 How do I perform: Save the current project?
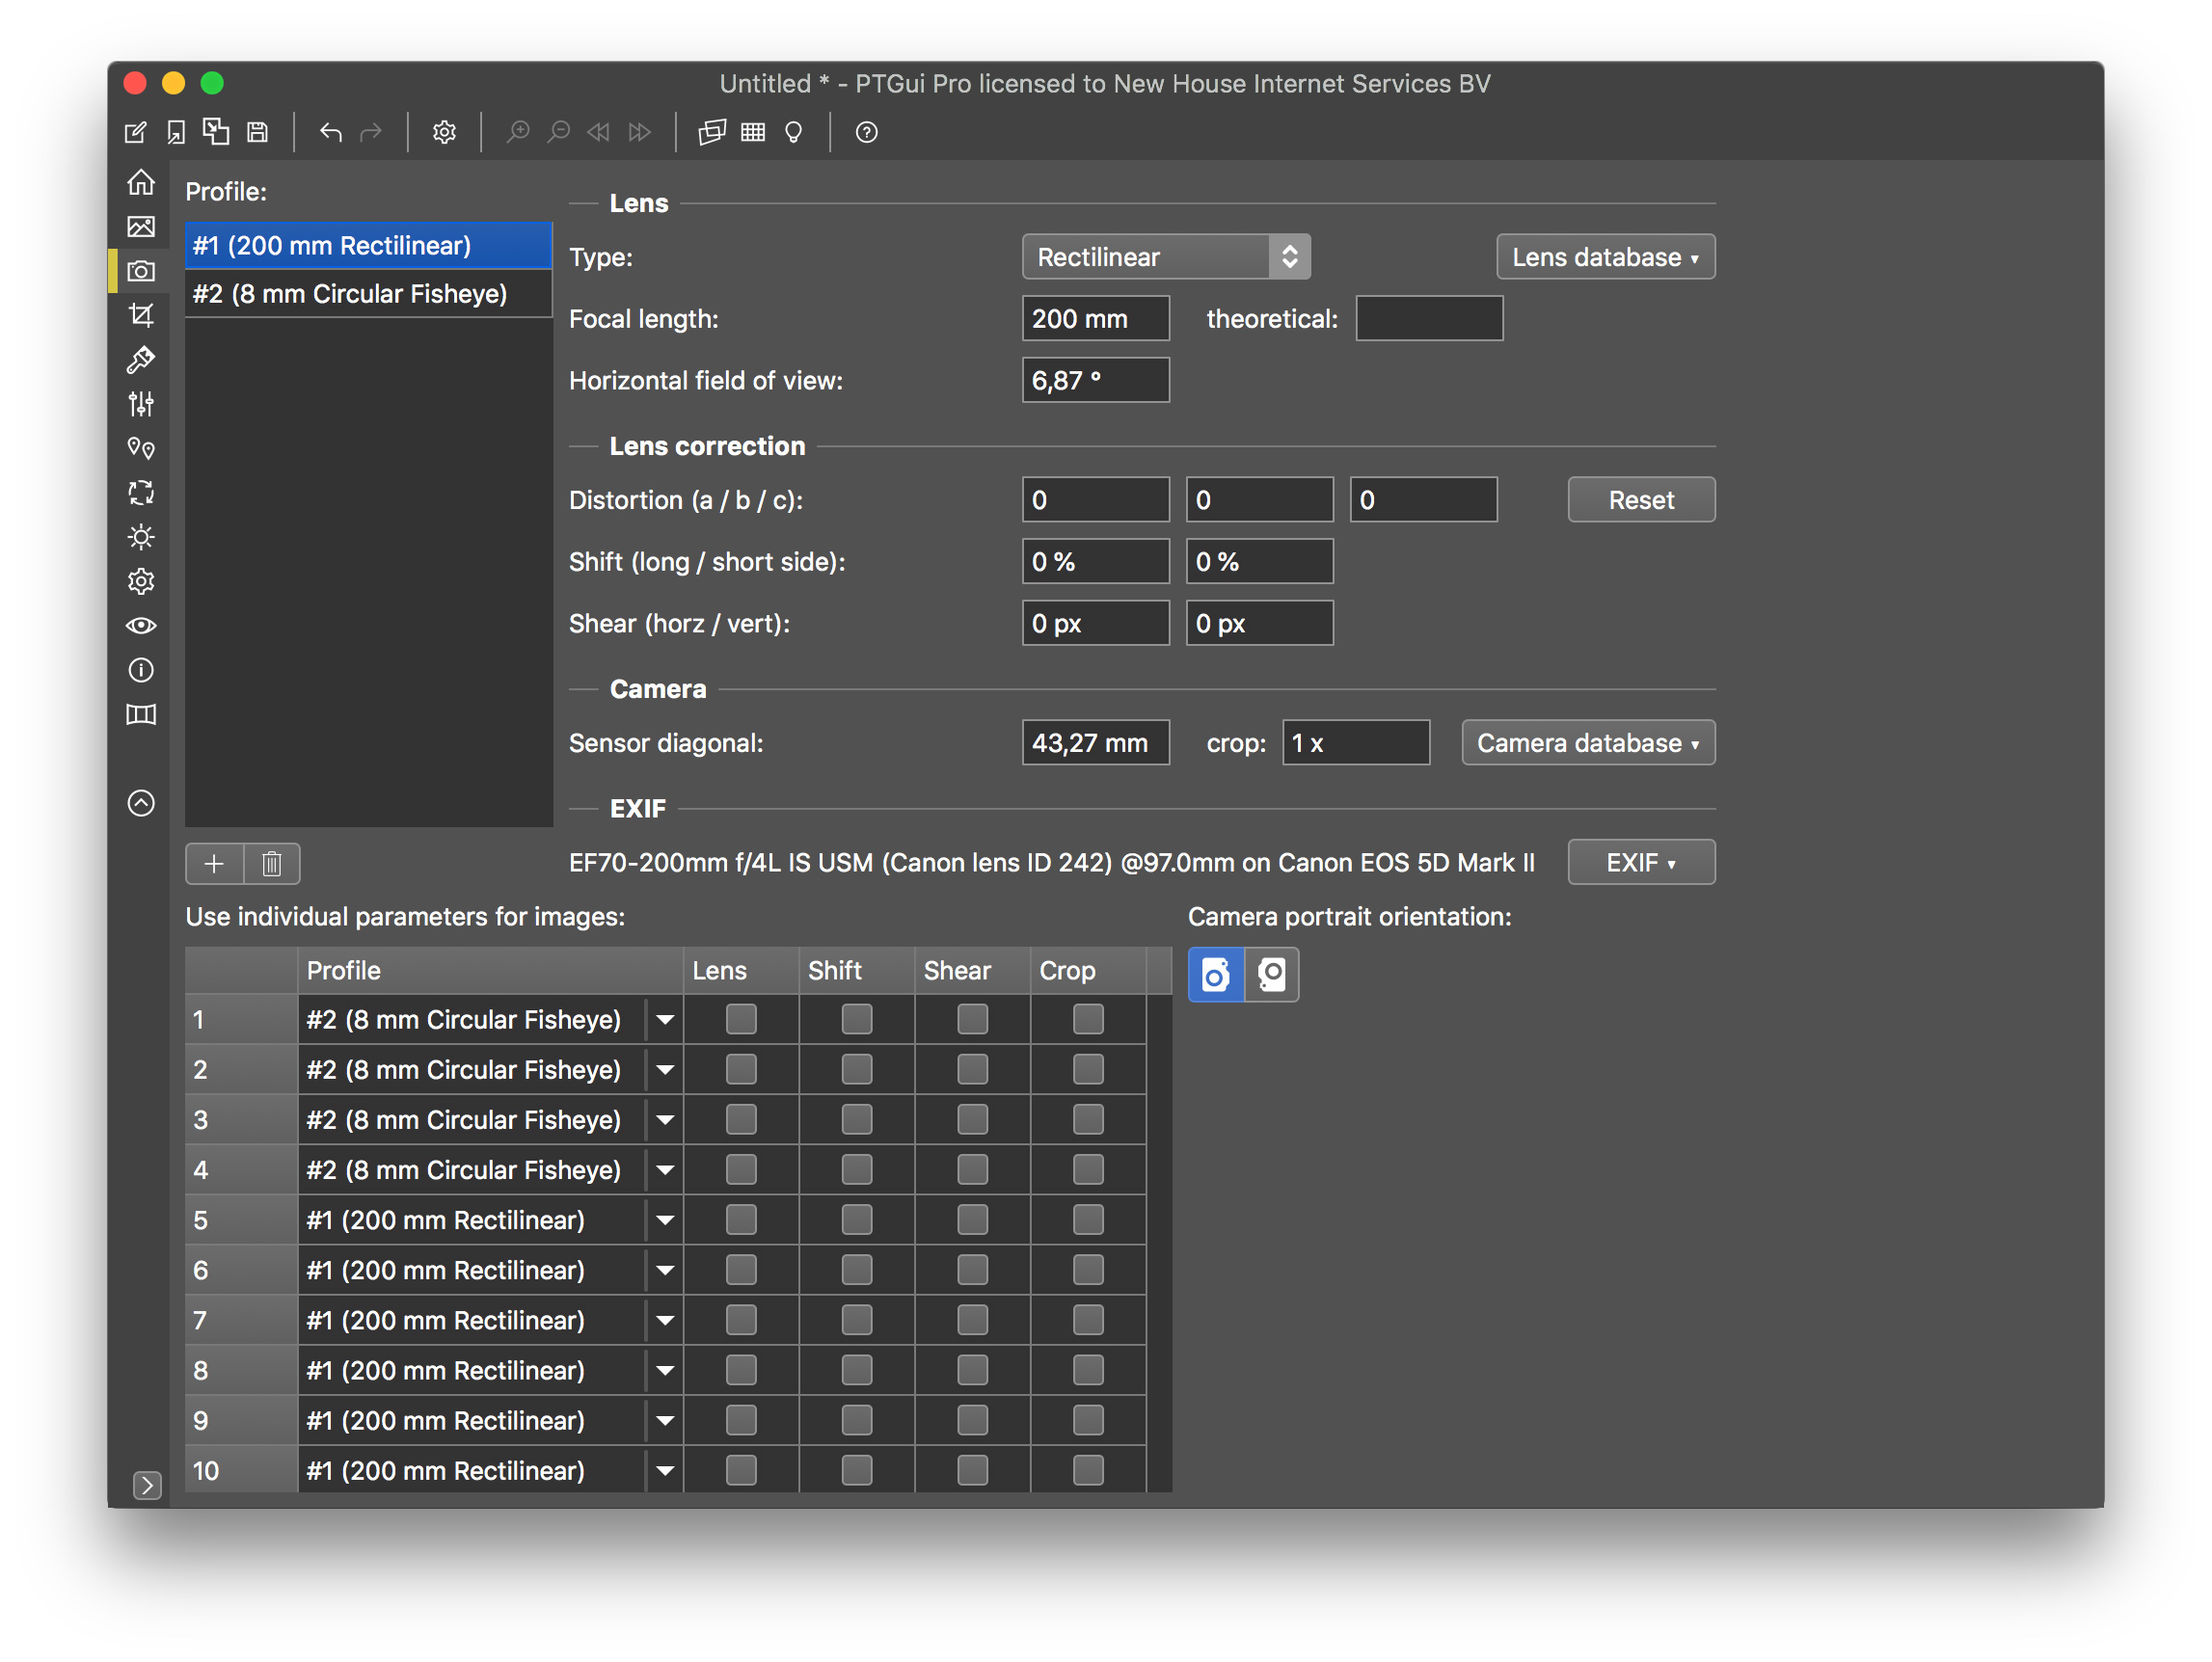pyautogui.click(x=257, y=131)
